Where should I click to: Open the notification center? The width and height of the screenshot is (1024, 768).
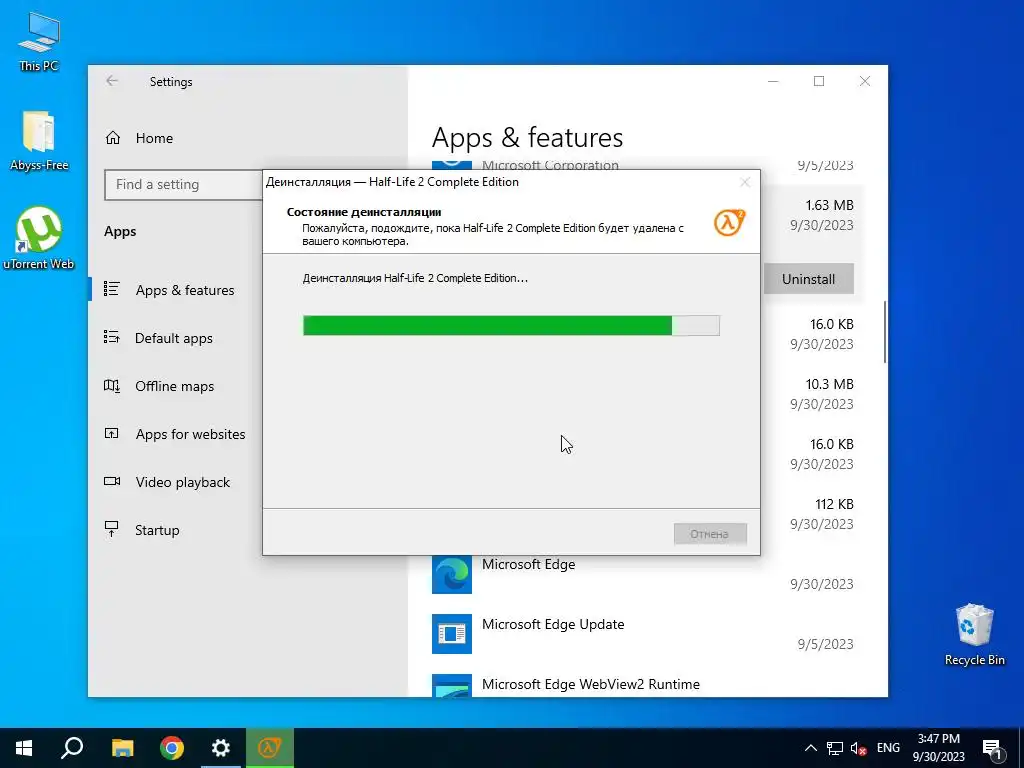(992, 748)
